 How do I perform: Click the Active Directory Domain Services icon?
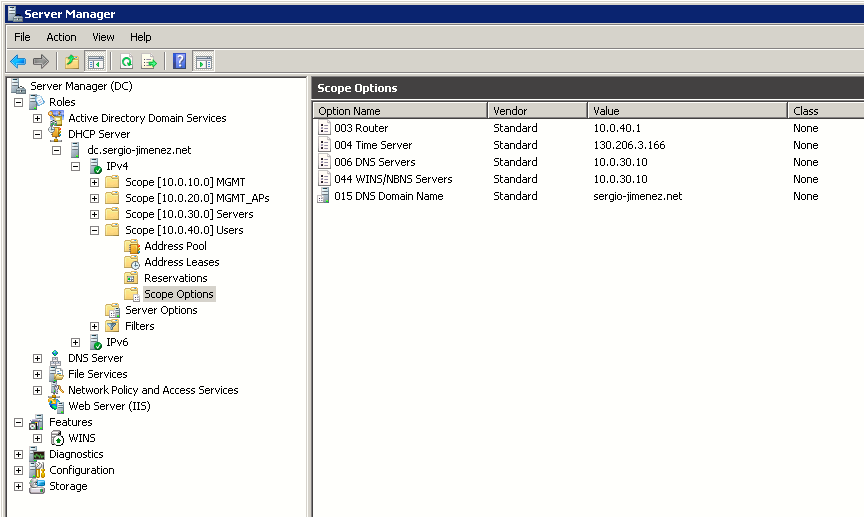pyautogui.click(x=56, y=118)
